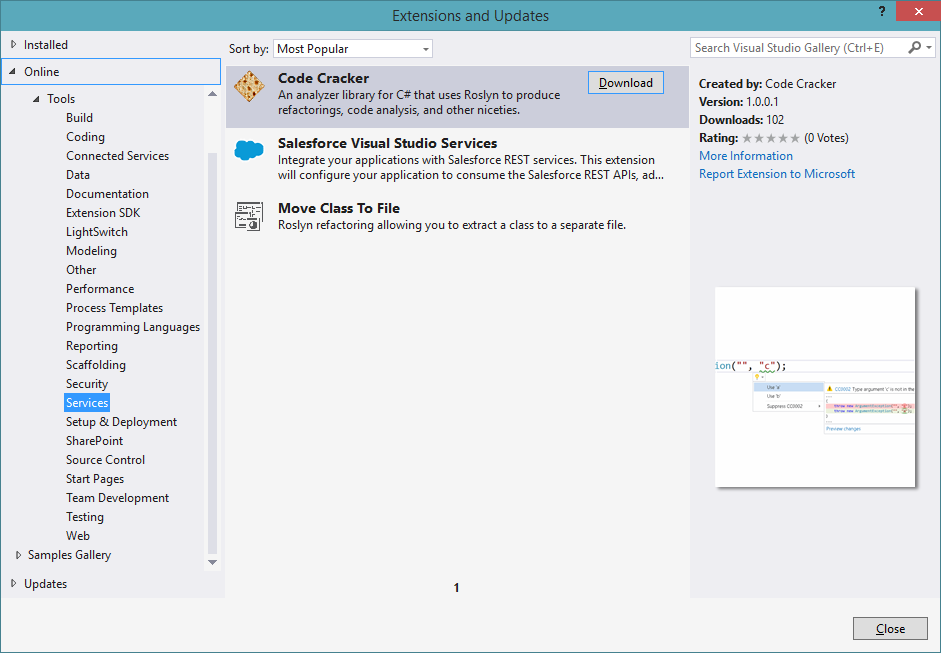Click the Salesforce cloud icon
The width and height of the screenshot is (941, 653).
(x=249, y=151)
